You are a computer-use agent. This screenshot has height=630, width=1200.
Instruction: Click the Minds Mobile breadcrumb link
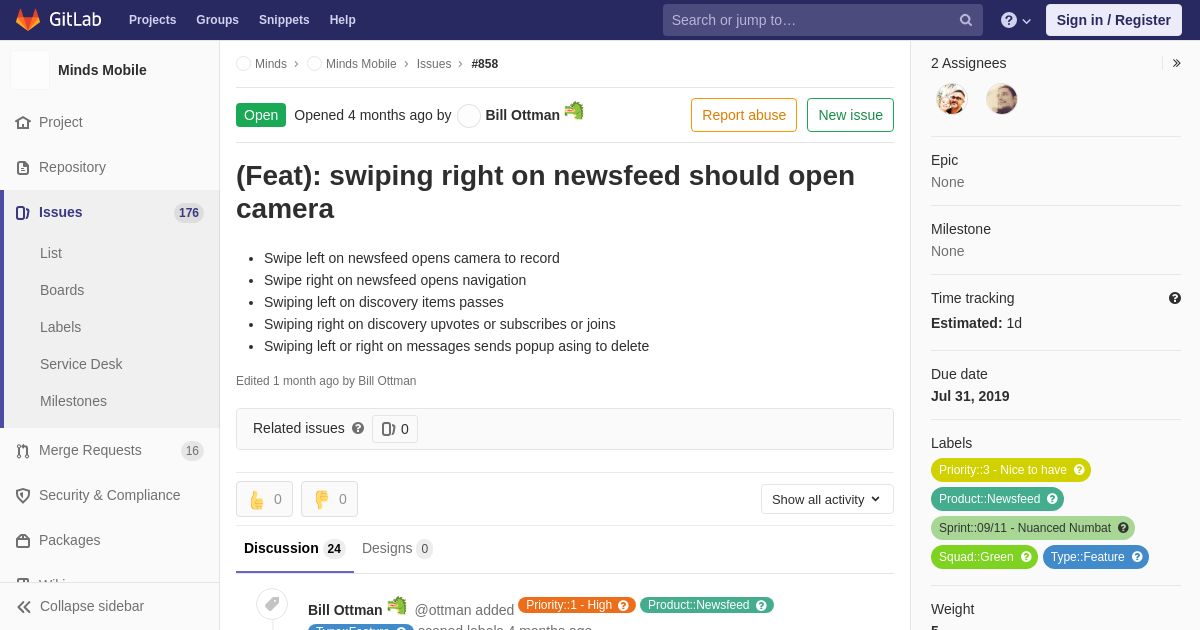click(361, 64)
